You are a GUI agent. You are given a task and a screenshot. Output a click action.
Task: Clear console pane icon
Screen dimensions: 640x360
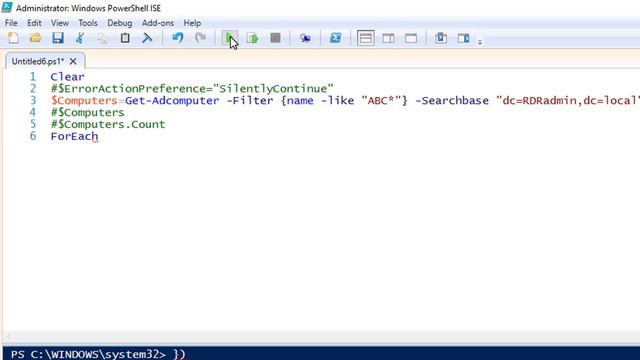[147, 38]
